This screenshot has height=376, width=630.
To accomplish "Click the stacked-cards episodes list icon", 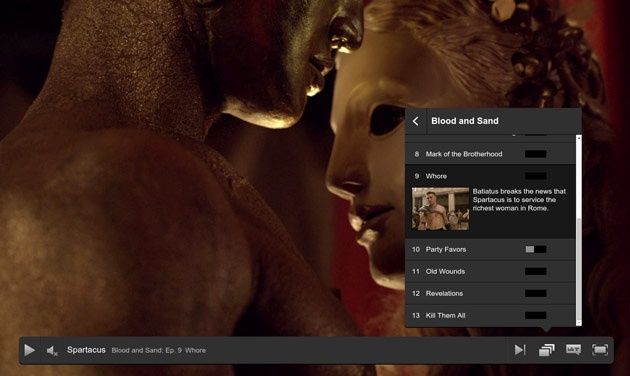I will click(x=546, y=350).
